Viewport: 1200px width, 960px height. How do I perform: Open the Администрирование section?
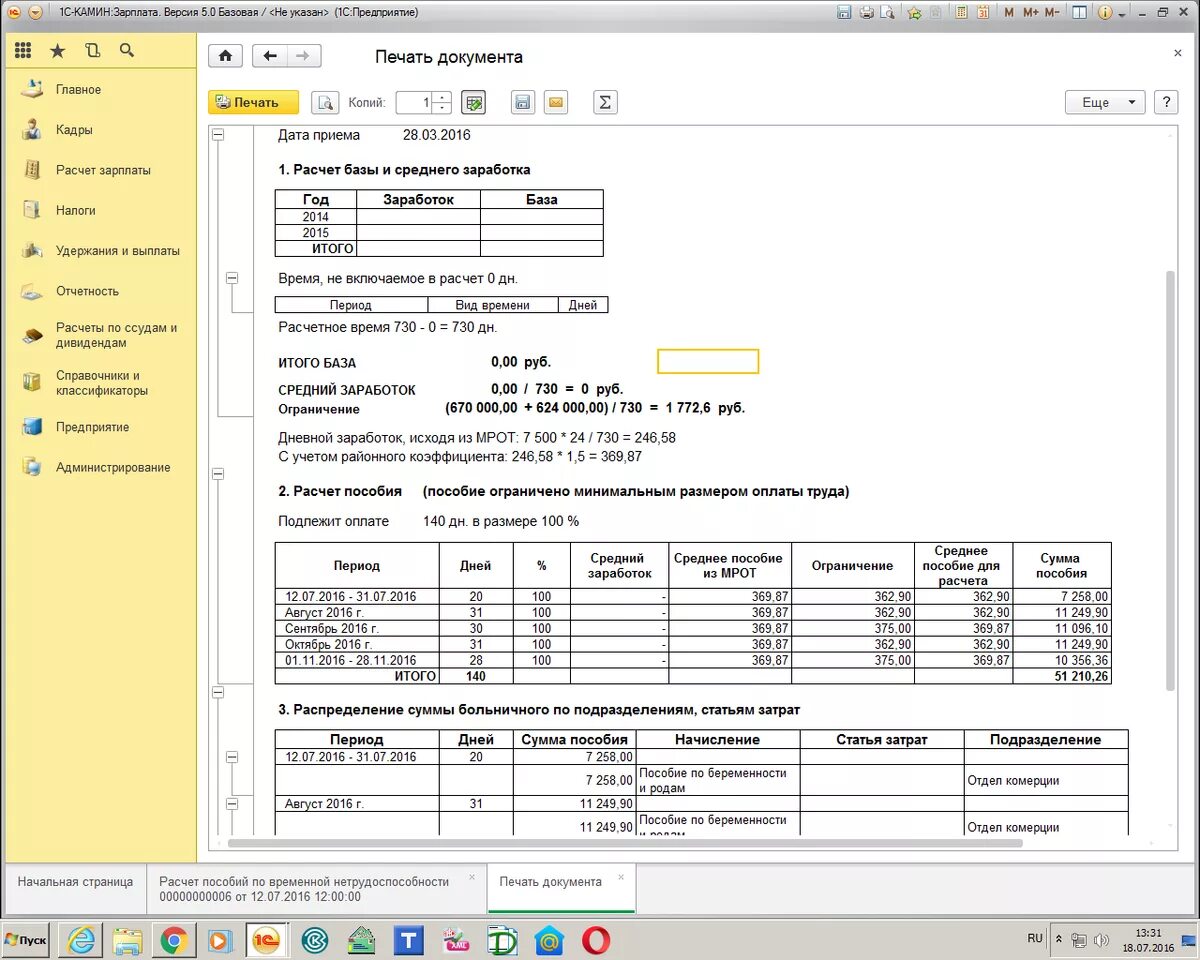(x=113, y=467)
